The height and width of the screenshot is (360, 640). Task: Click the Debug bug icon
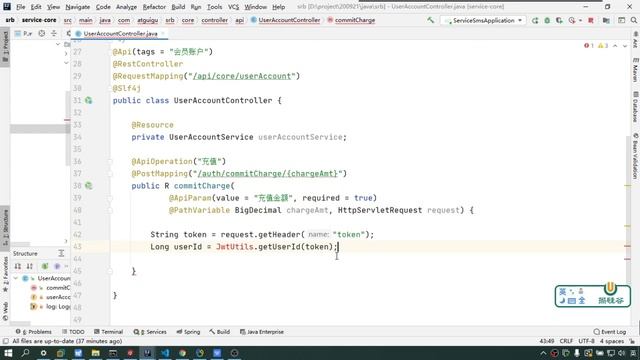[547, 20]
